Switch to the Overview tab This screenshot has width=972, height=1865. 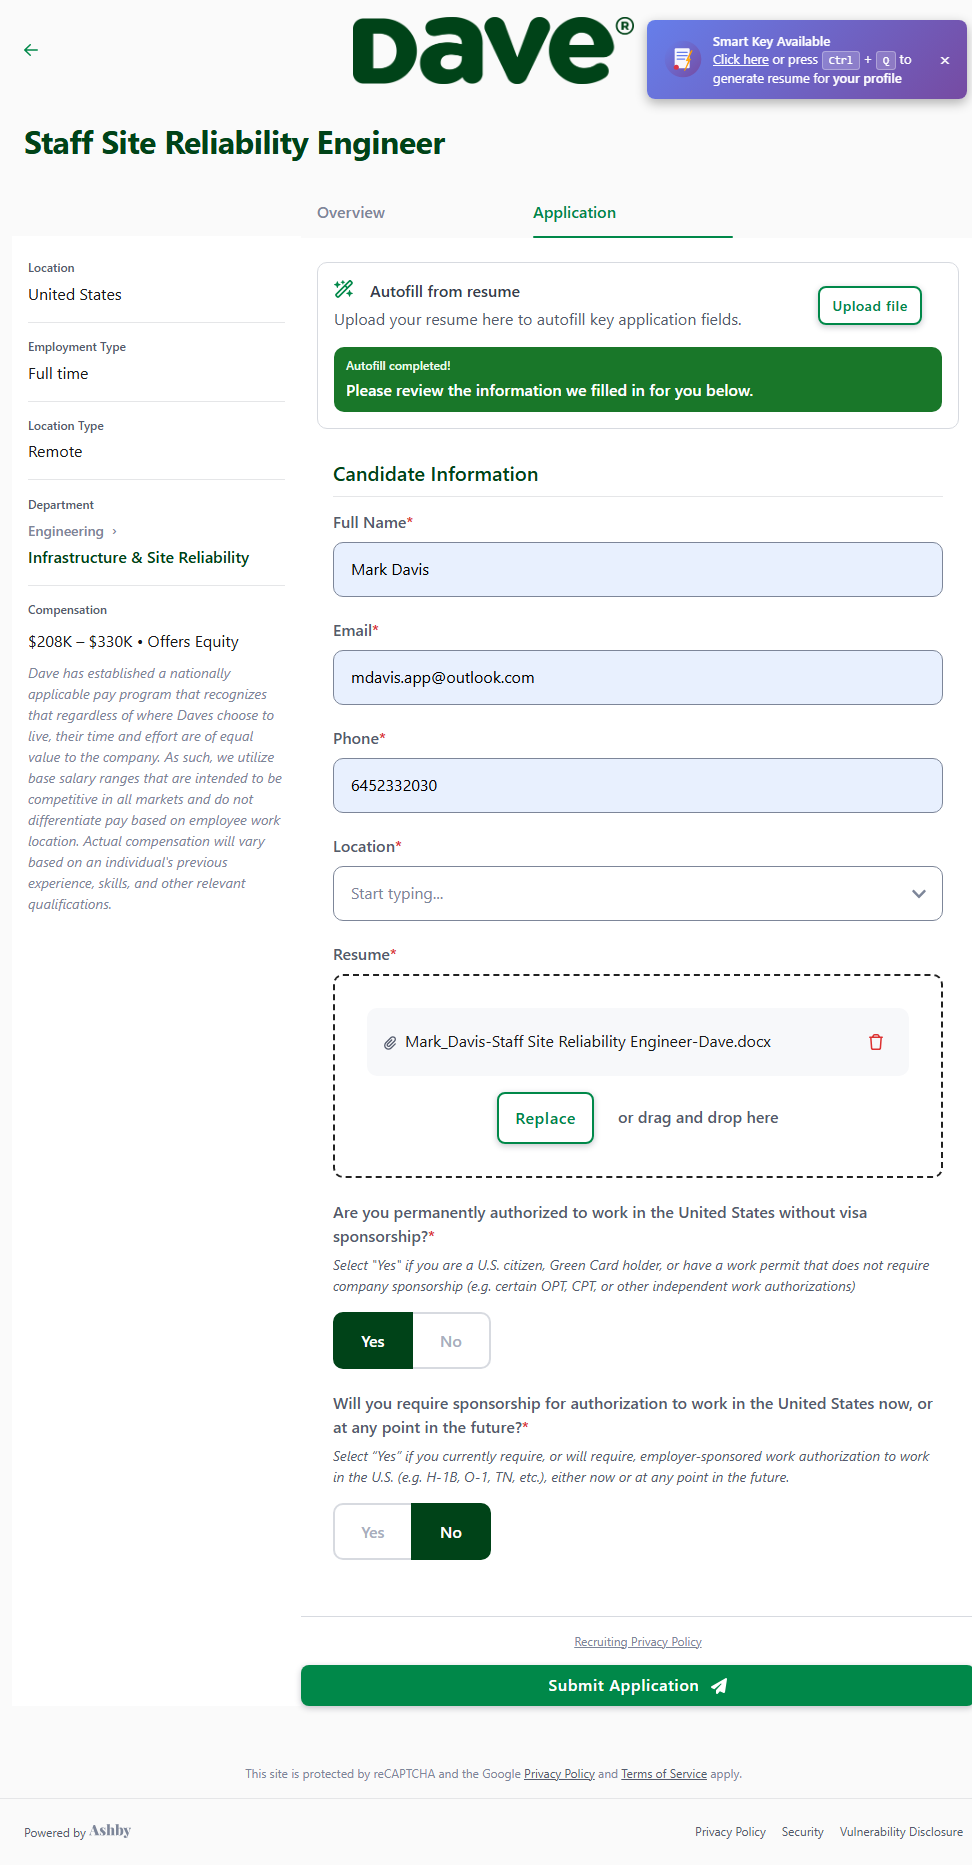coord(351,213)
